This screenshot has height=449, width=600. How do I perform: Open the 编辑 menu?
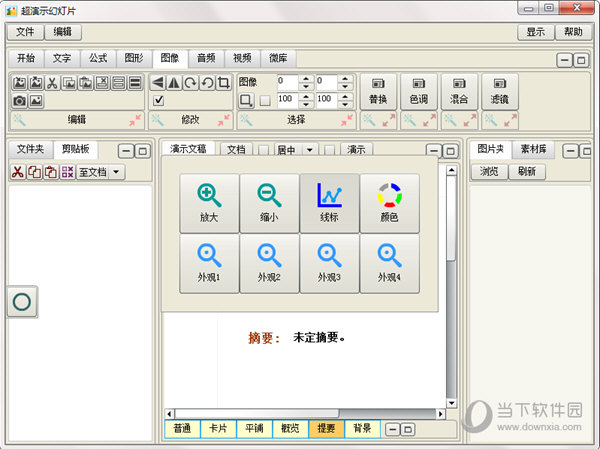(x=63, y=32)
